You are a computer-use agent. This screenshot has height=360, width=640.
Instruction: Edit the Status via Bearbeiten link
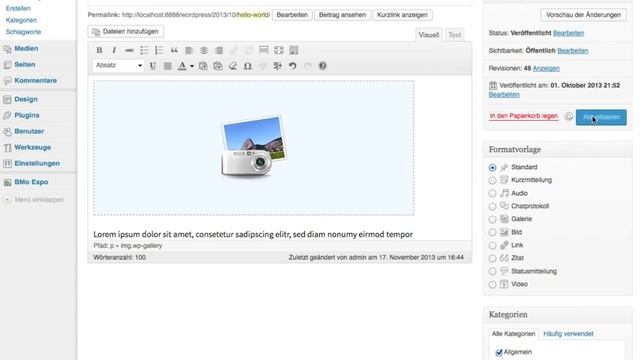point(569,33)
